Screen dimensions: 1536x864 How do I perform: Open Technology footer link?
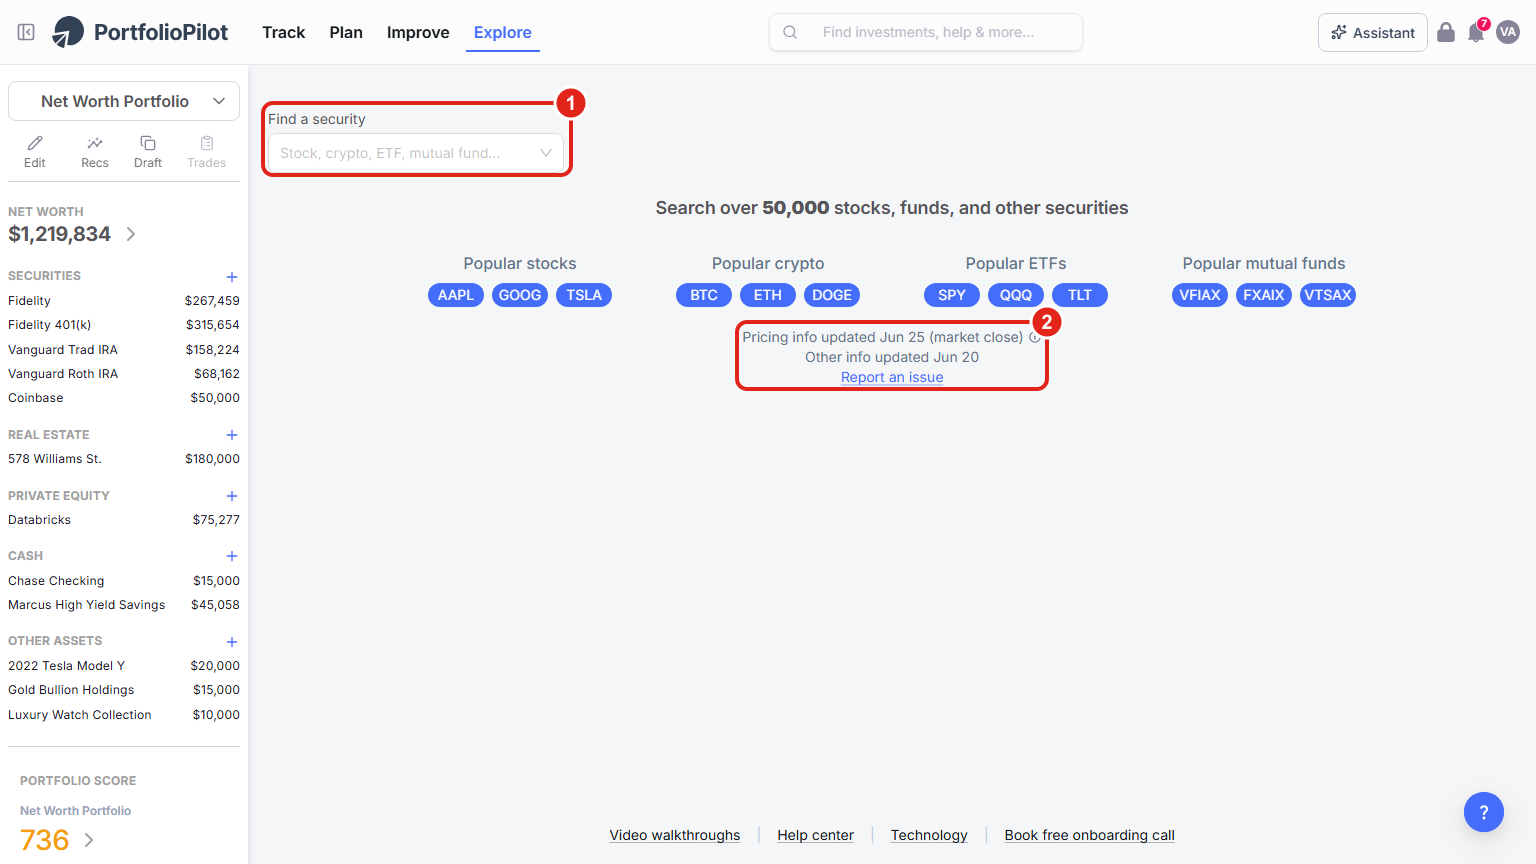tap(929, 835)
